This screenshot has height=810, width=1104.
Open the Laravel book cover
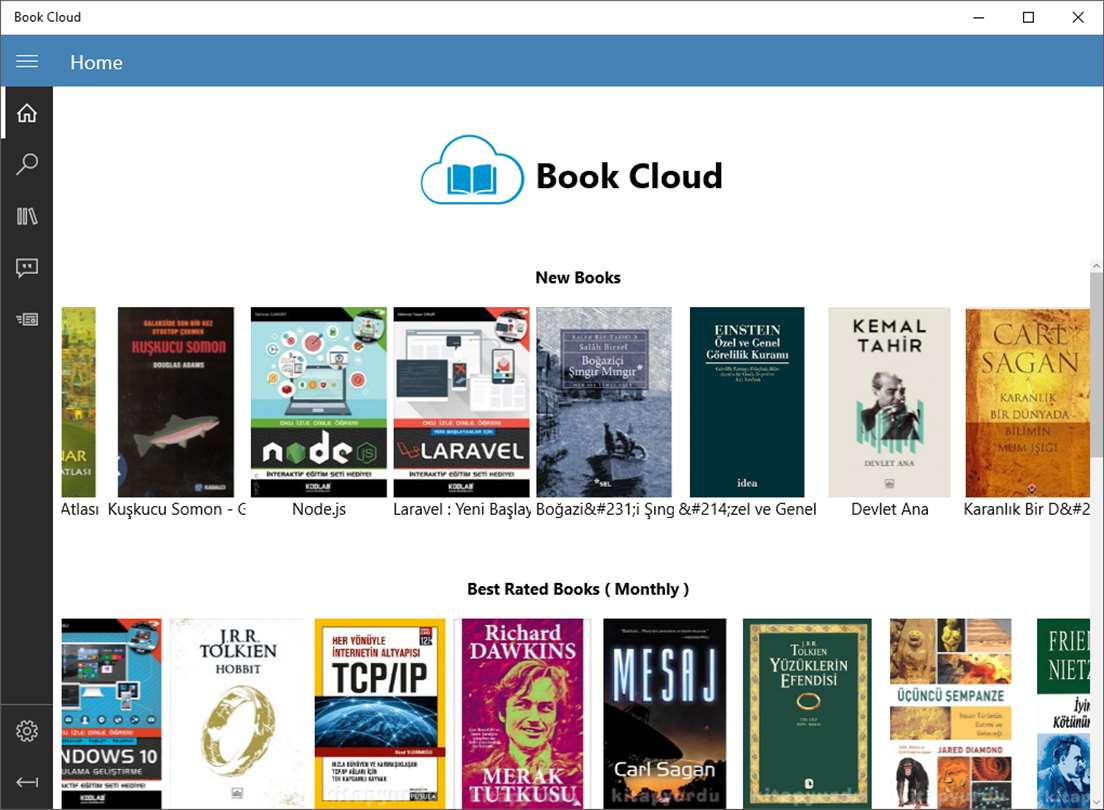[x=461, y=402]
